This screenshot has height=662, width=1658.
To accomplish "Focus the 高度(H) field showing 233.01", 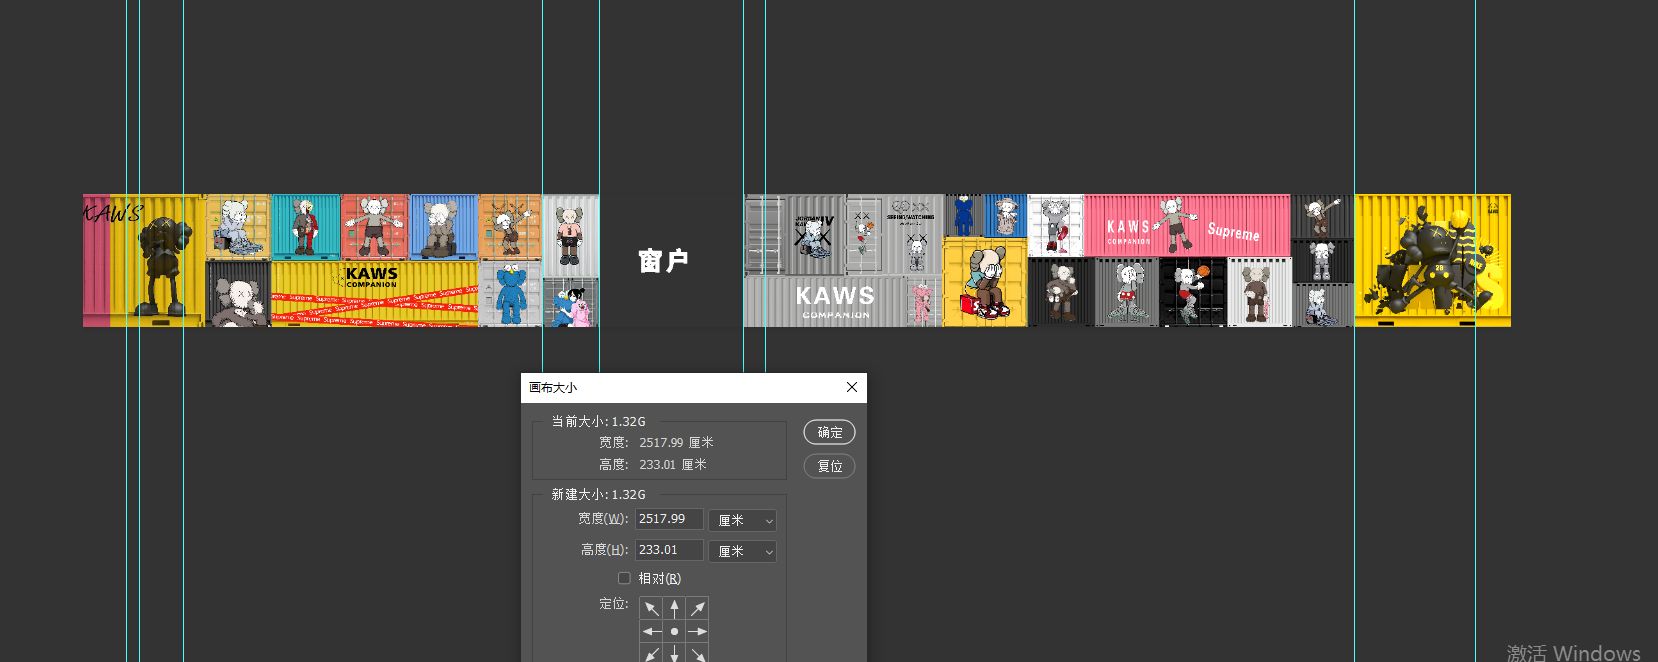I will [669, 550].
